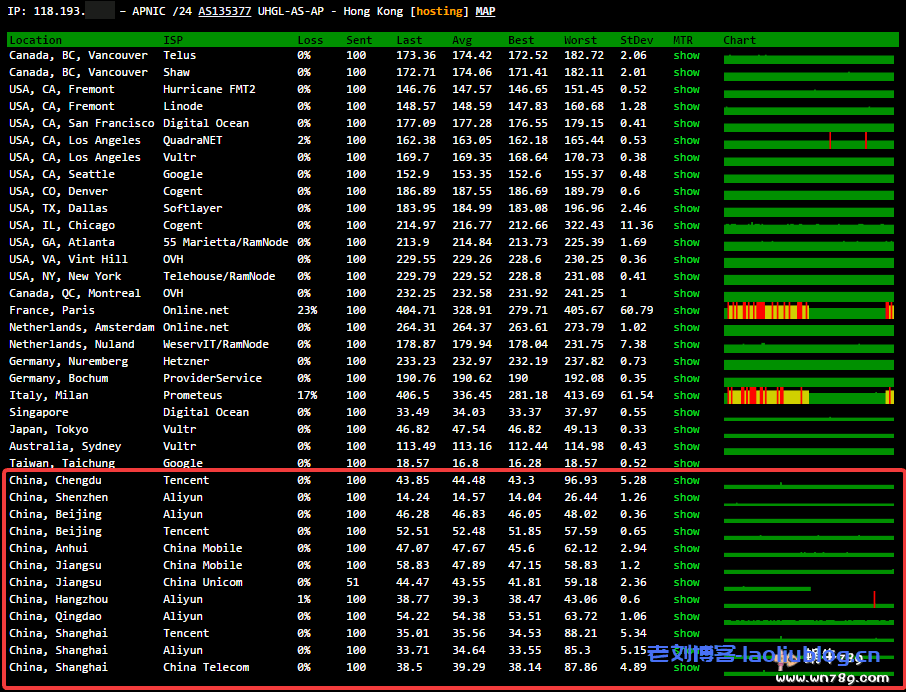Show MTR for Singapore Digital Ocean
906x692 pixels.
pos(686,413)
